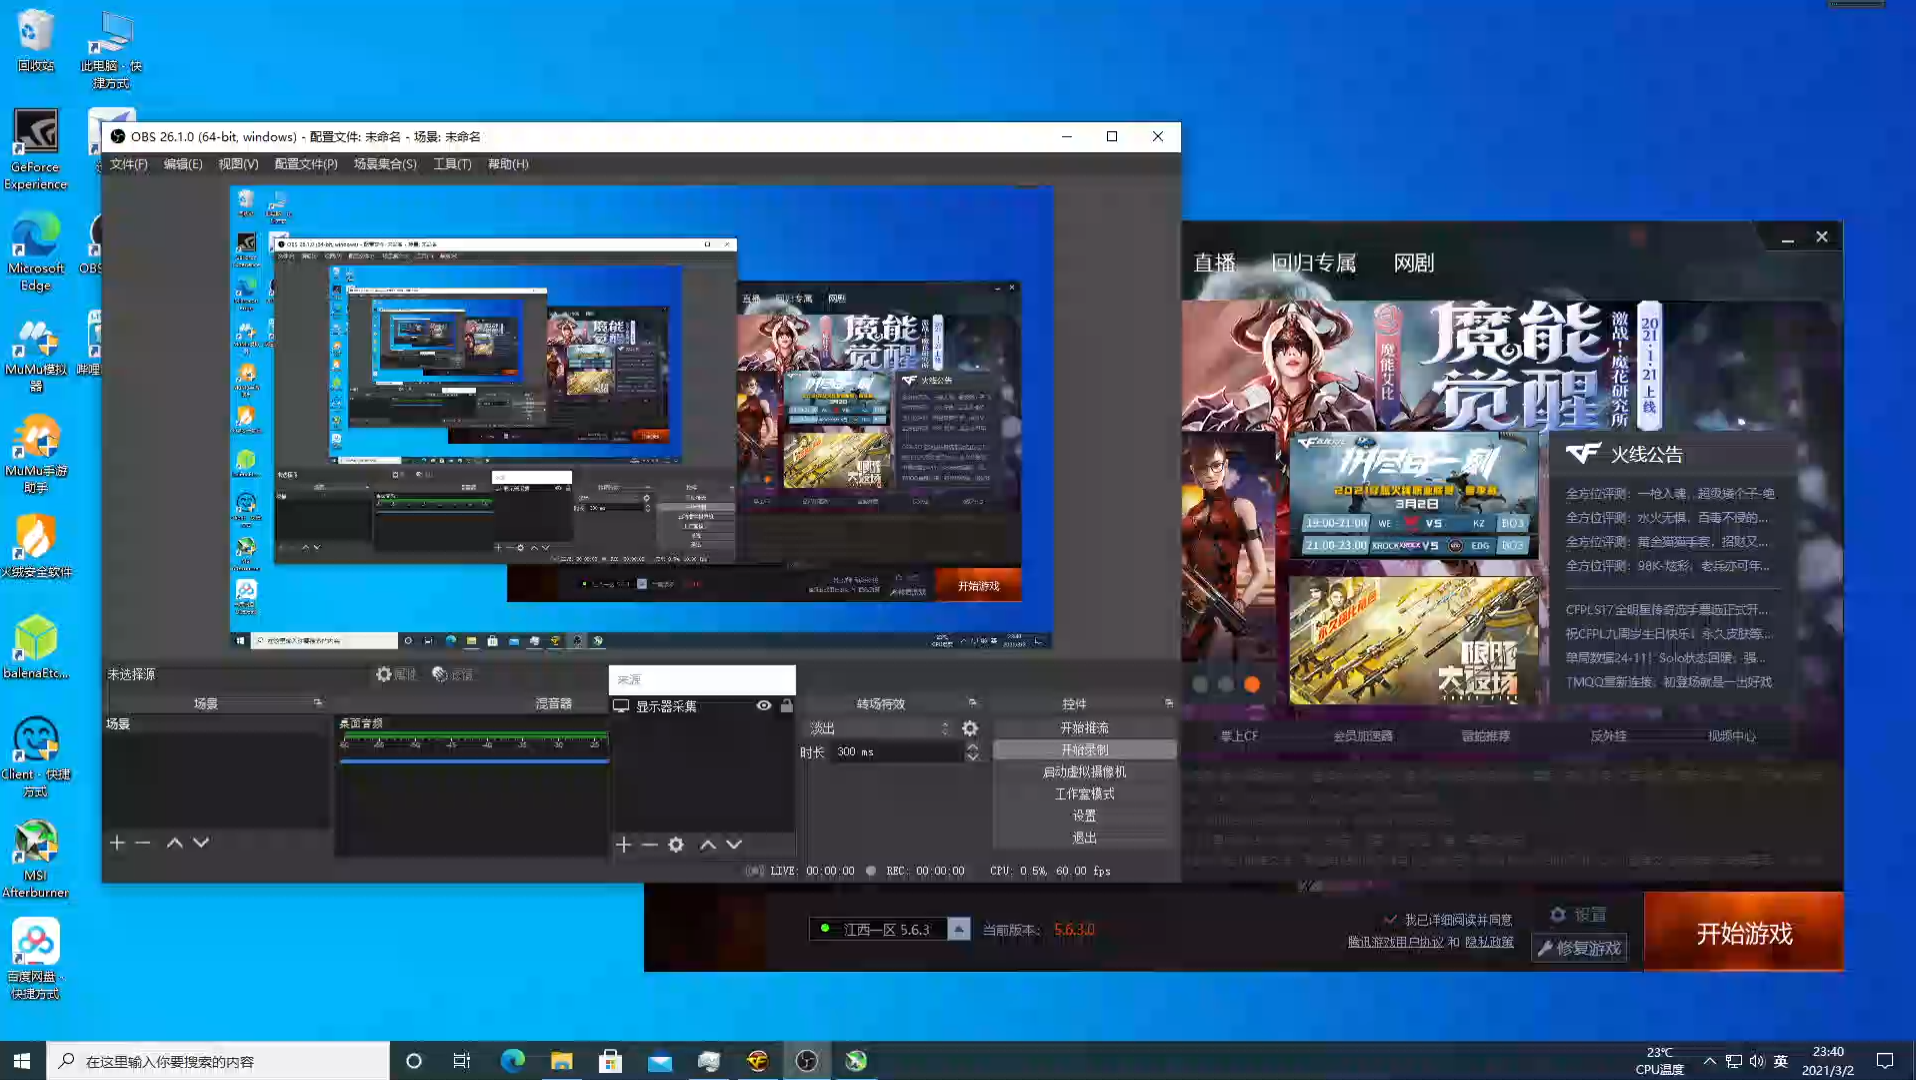Image resolution: width=1916 pixels, height=1080 pixels.
Task: Click the 修复游戏 repair game button
Action: point(1579,948)
